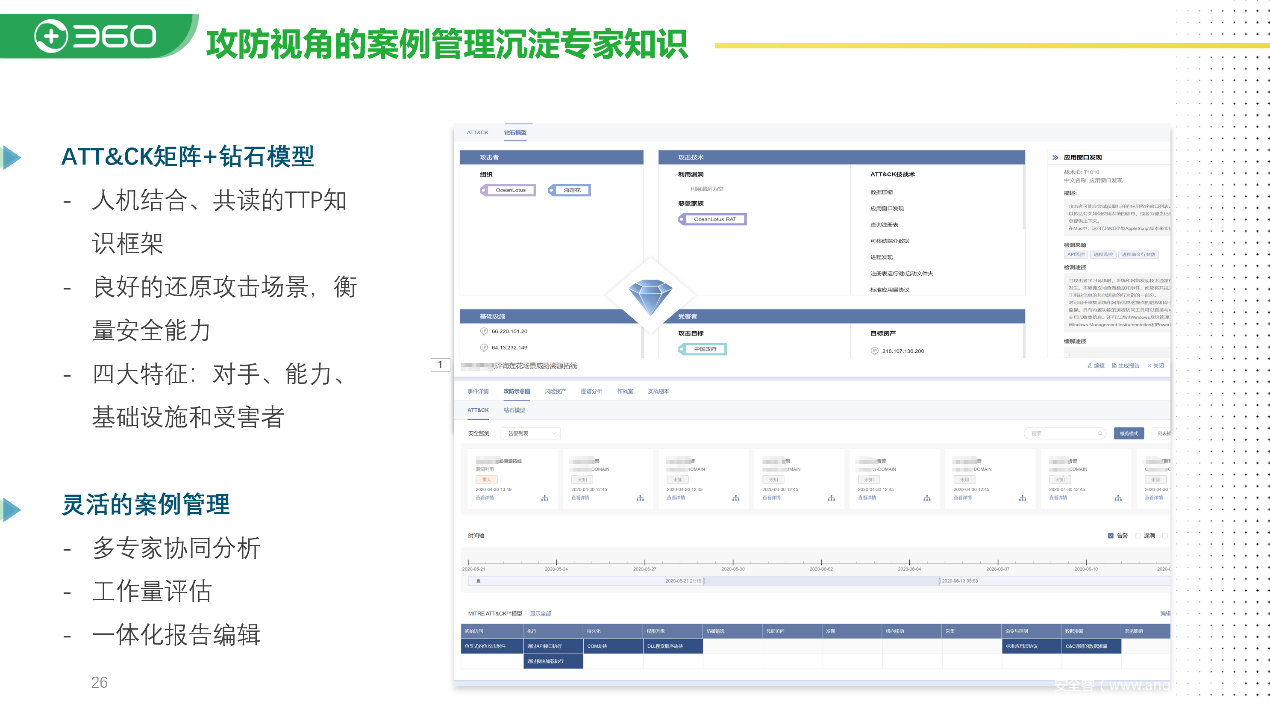Image resolution: width=1270 pixels, height=704 pixels.
Task: Toggle the 告警 checkbox on the timeline
Action: [1111, 535]
